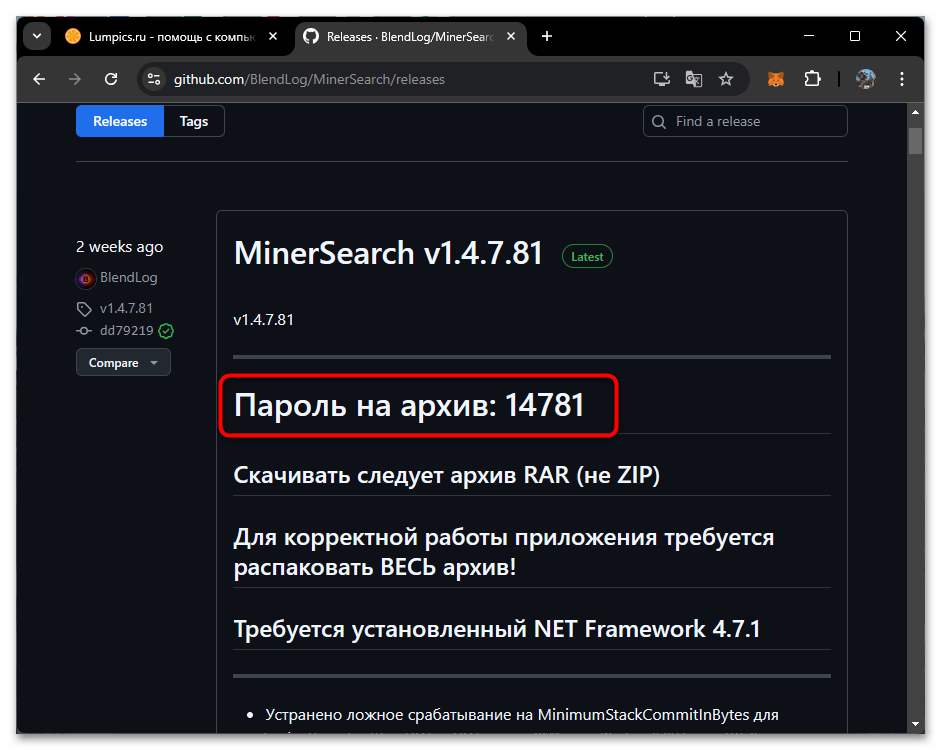Open the tab search dropdown arrow

pyautogui.click(x=37, y=37)
